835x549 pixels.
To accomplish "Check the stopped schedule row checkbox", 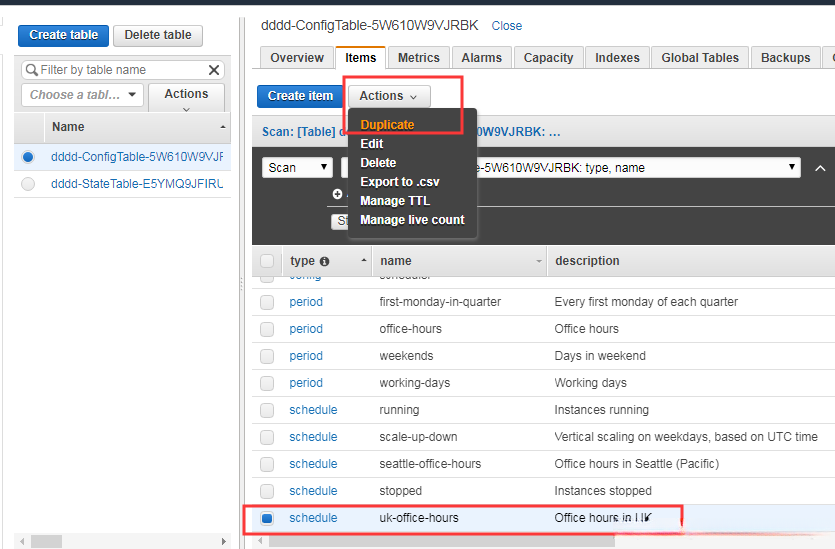I will [x=267, y=491].
